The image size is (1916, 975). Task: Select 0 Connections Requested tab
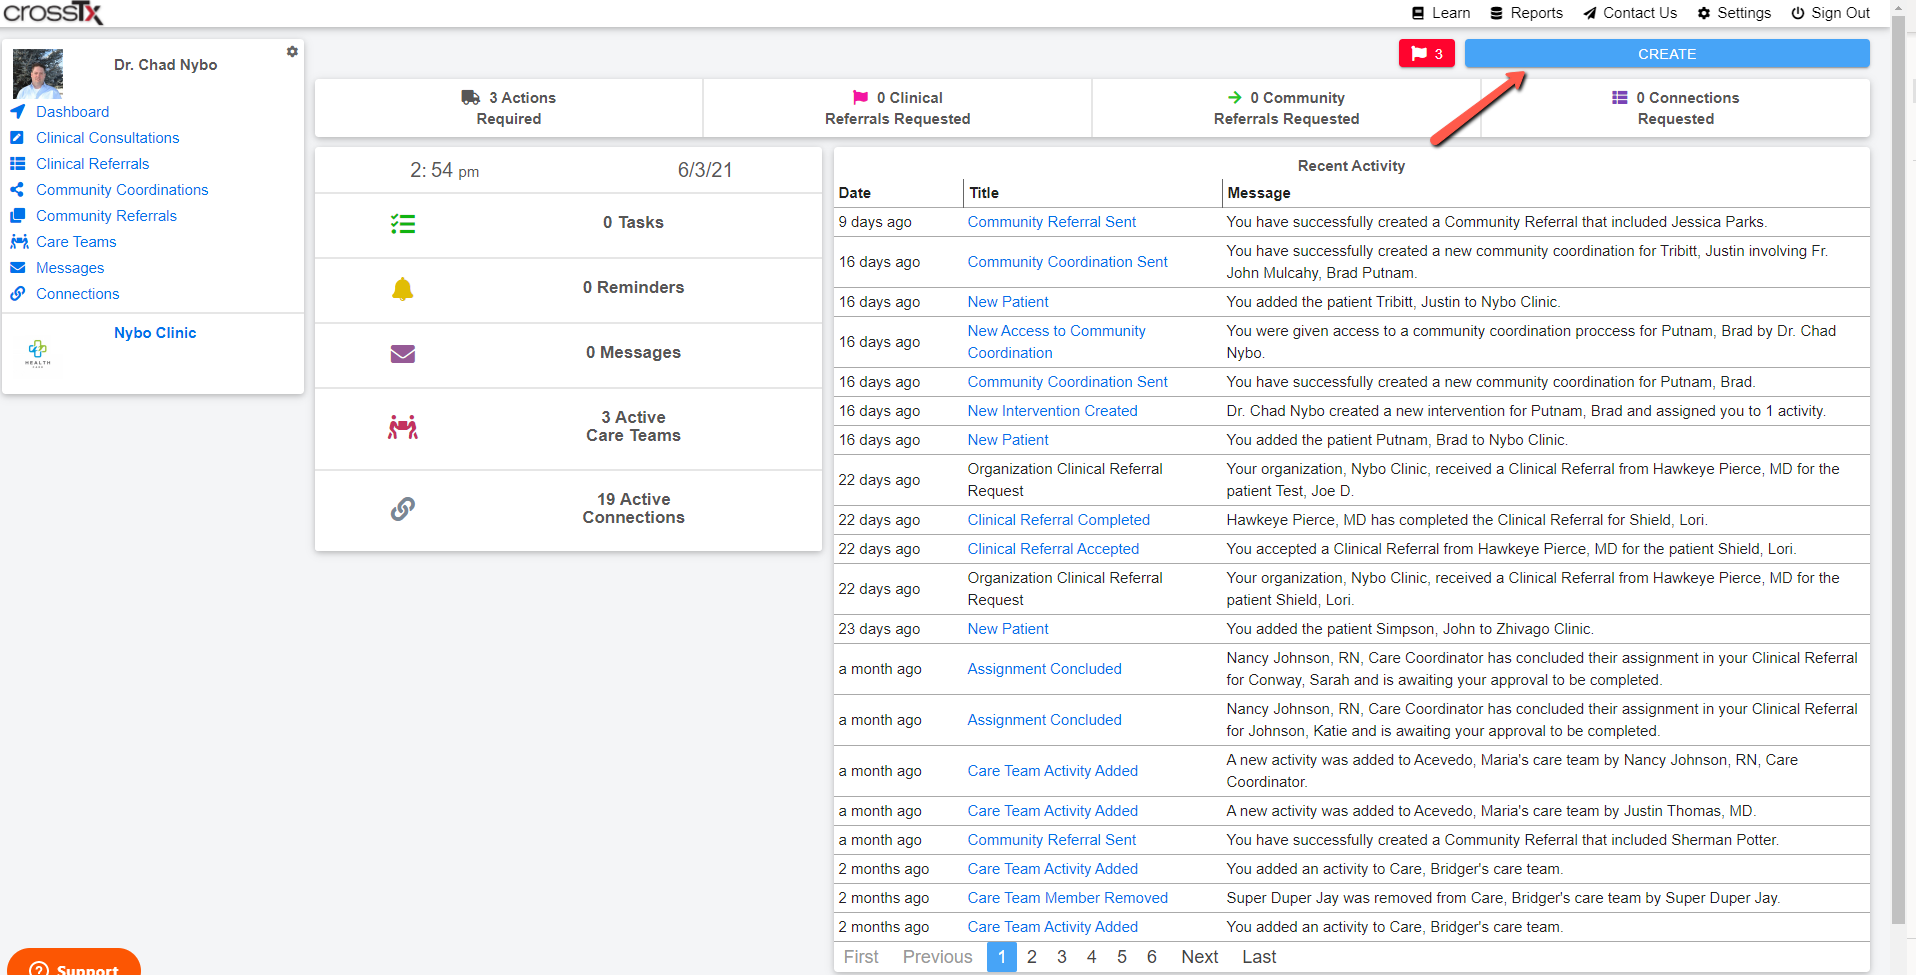click(x=1675, y=108)
